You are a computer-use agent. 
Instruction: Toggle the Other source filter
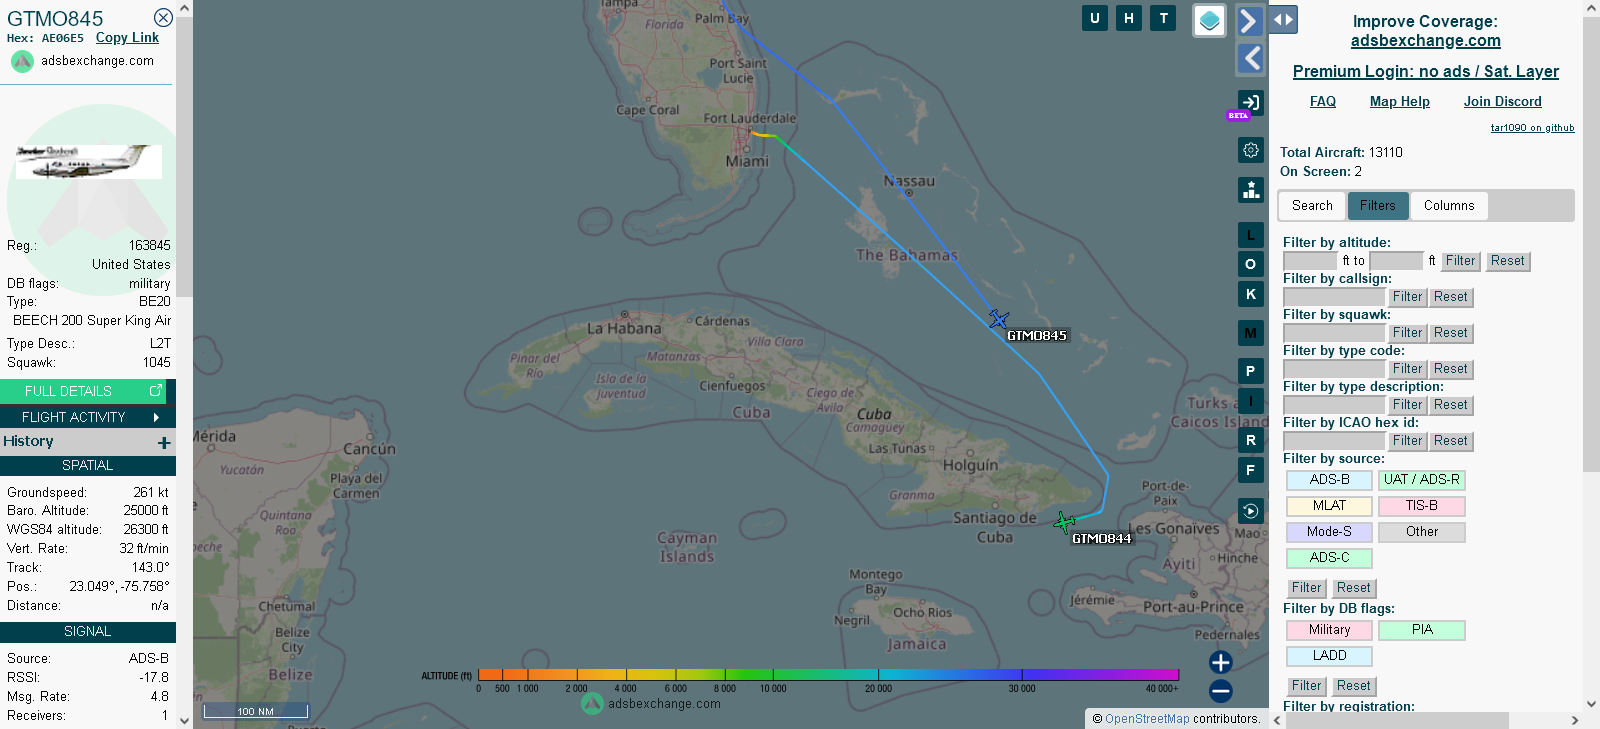(x=1422, y=532)
